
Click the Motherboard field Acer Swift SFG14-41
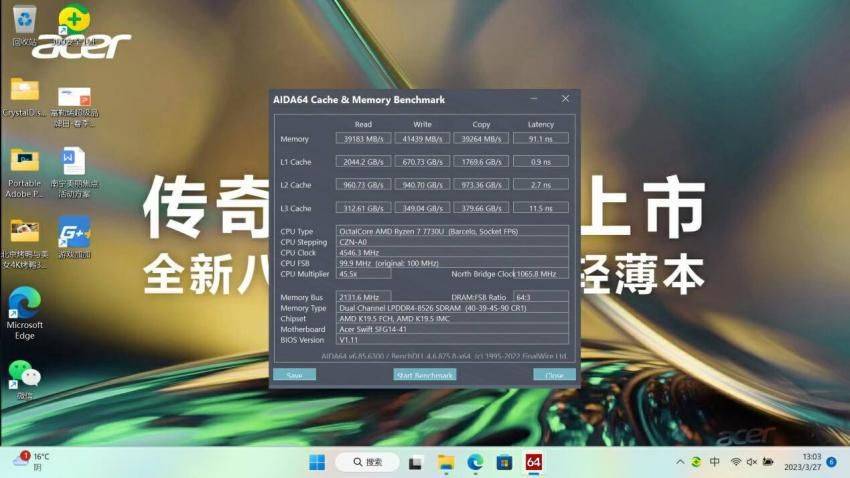click(x=452, y=329)
